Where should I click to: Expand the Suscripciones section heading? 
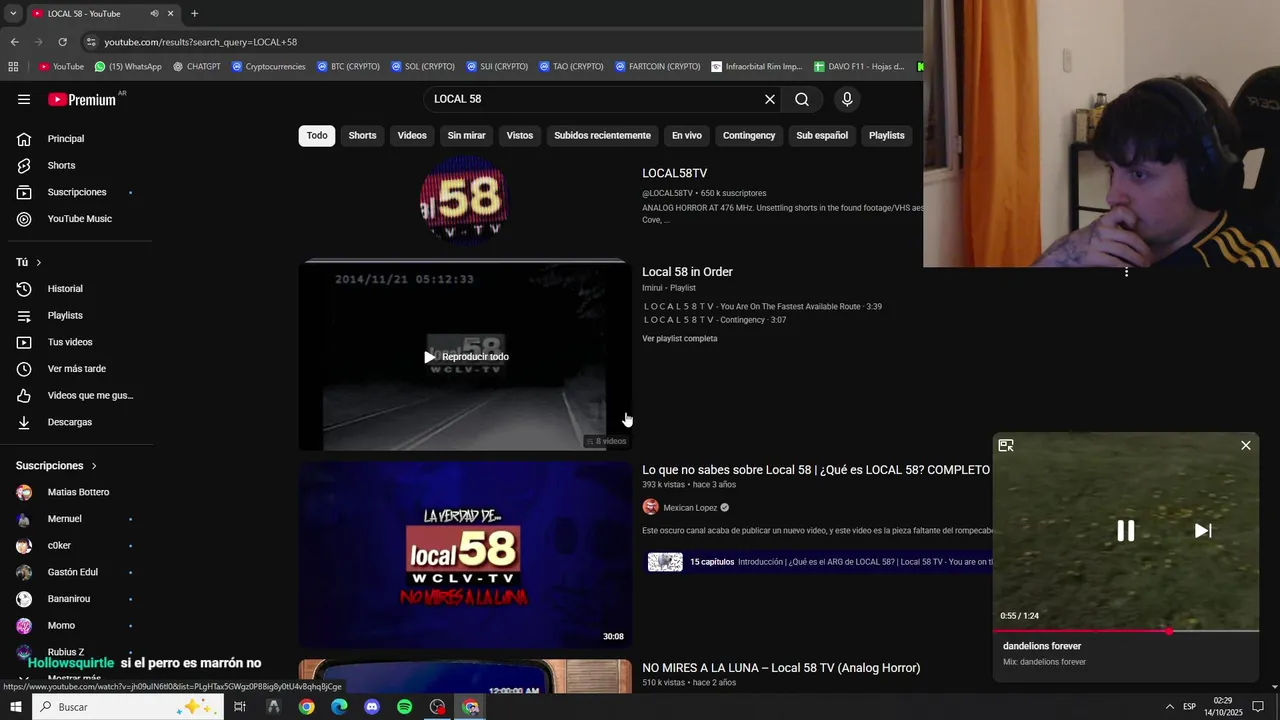pyautogui.click(x=57, y=466)
